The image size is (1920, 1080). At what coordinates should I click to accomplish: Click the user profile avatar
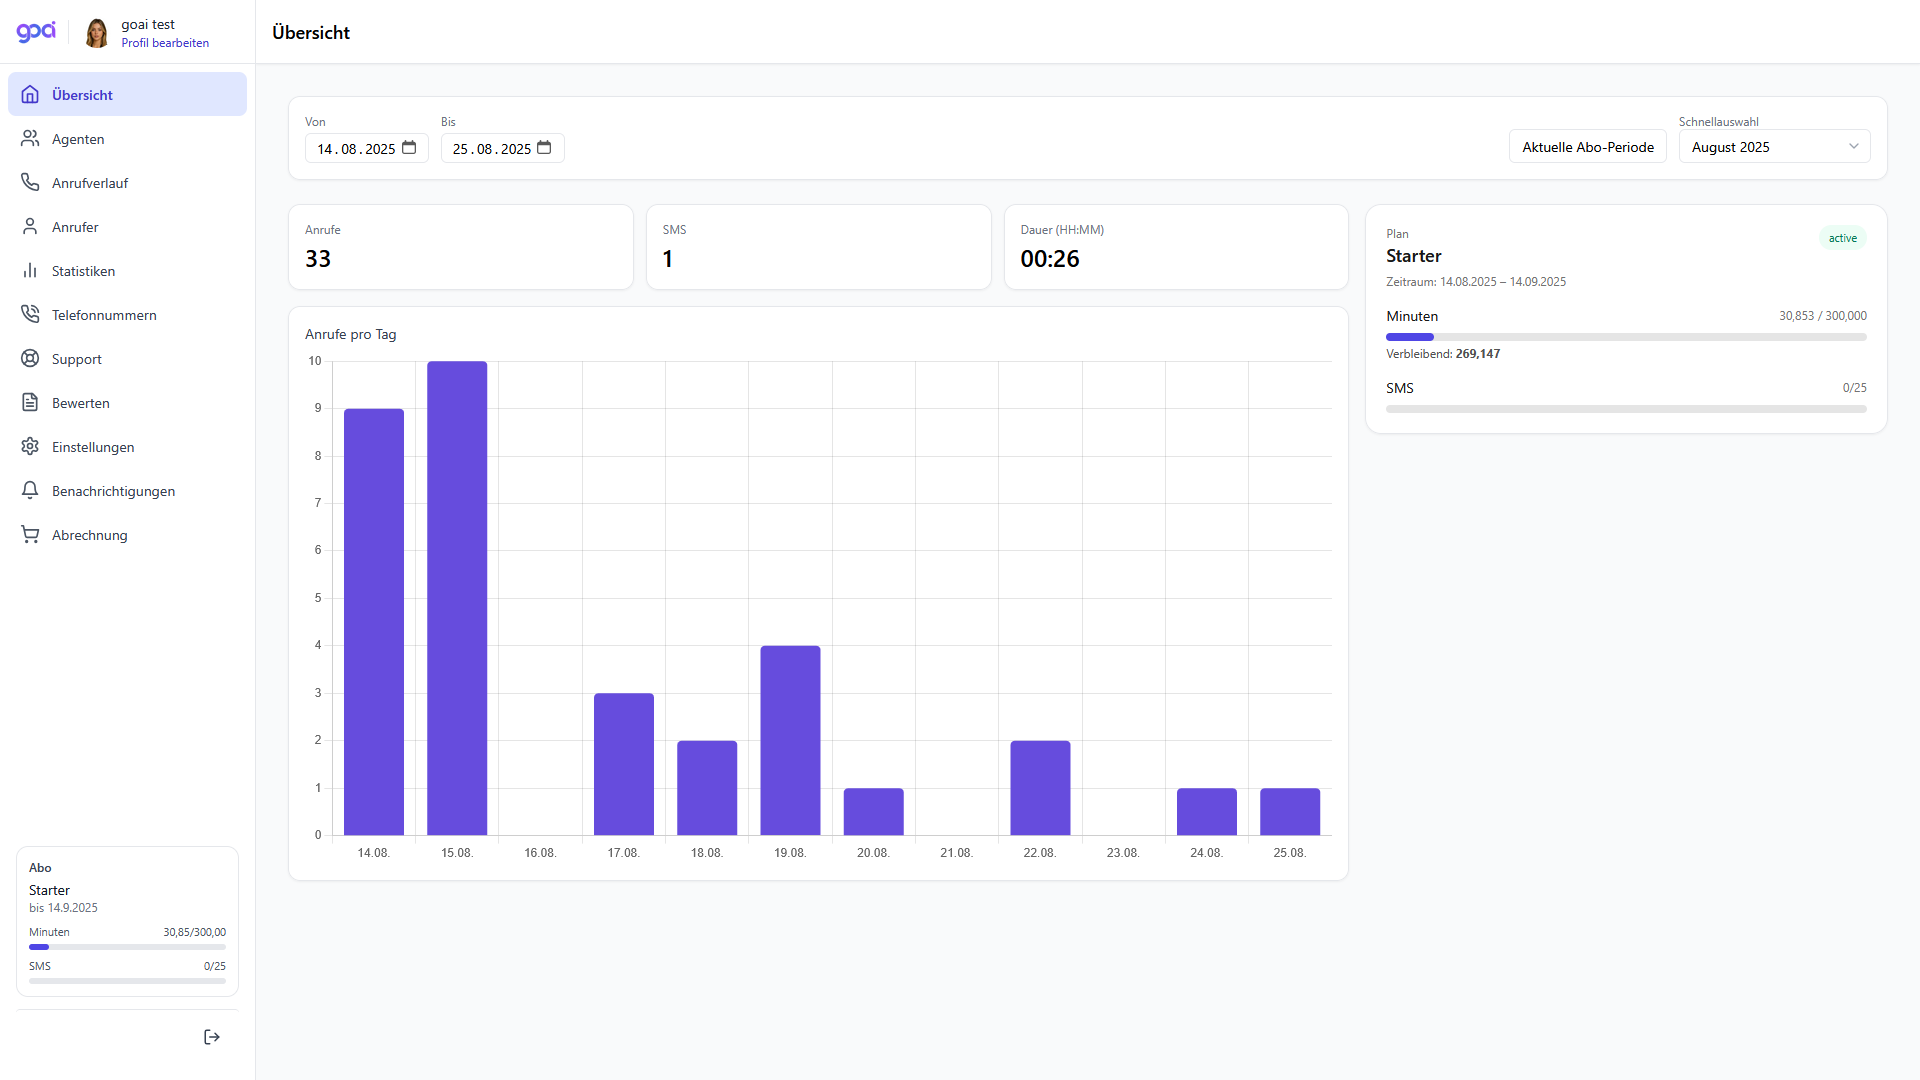point(97,33)
